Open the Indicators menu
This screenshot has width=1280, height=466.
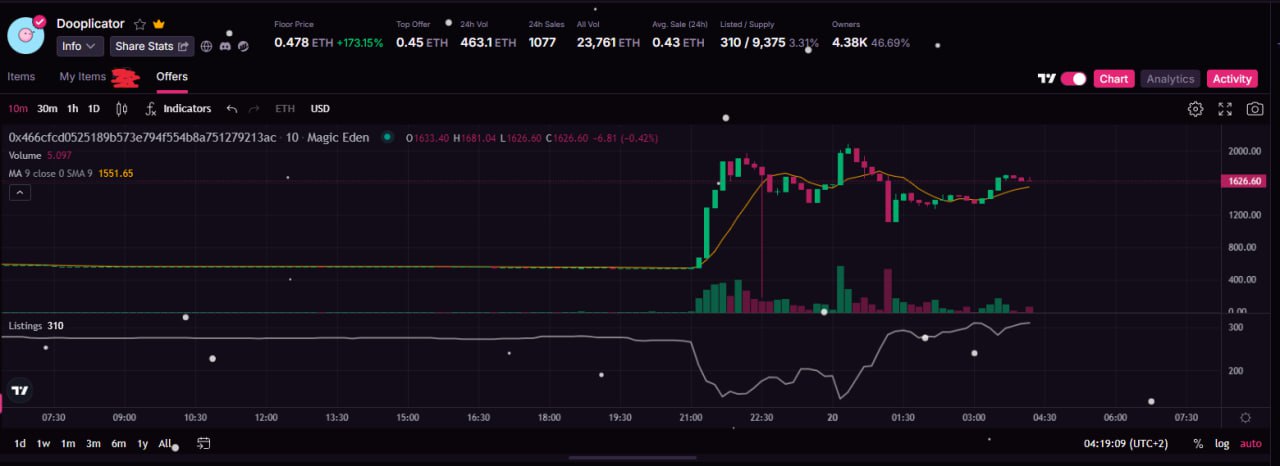coord(179,109)
